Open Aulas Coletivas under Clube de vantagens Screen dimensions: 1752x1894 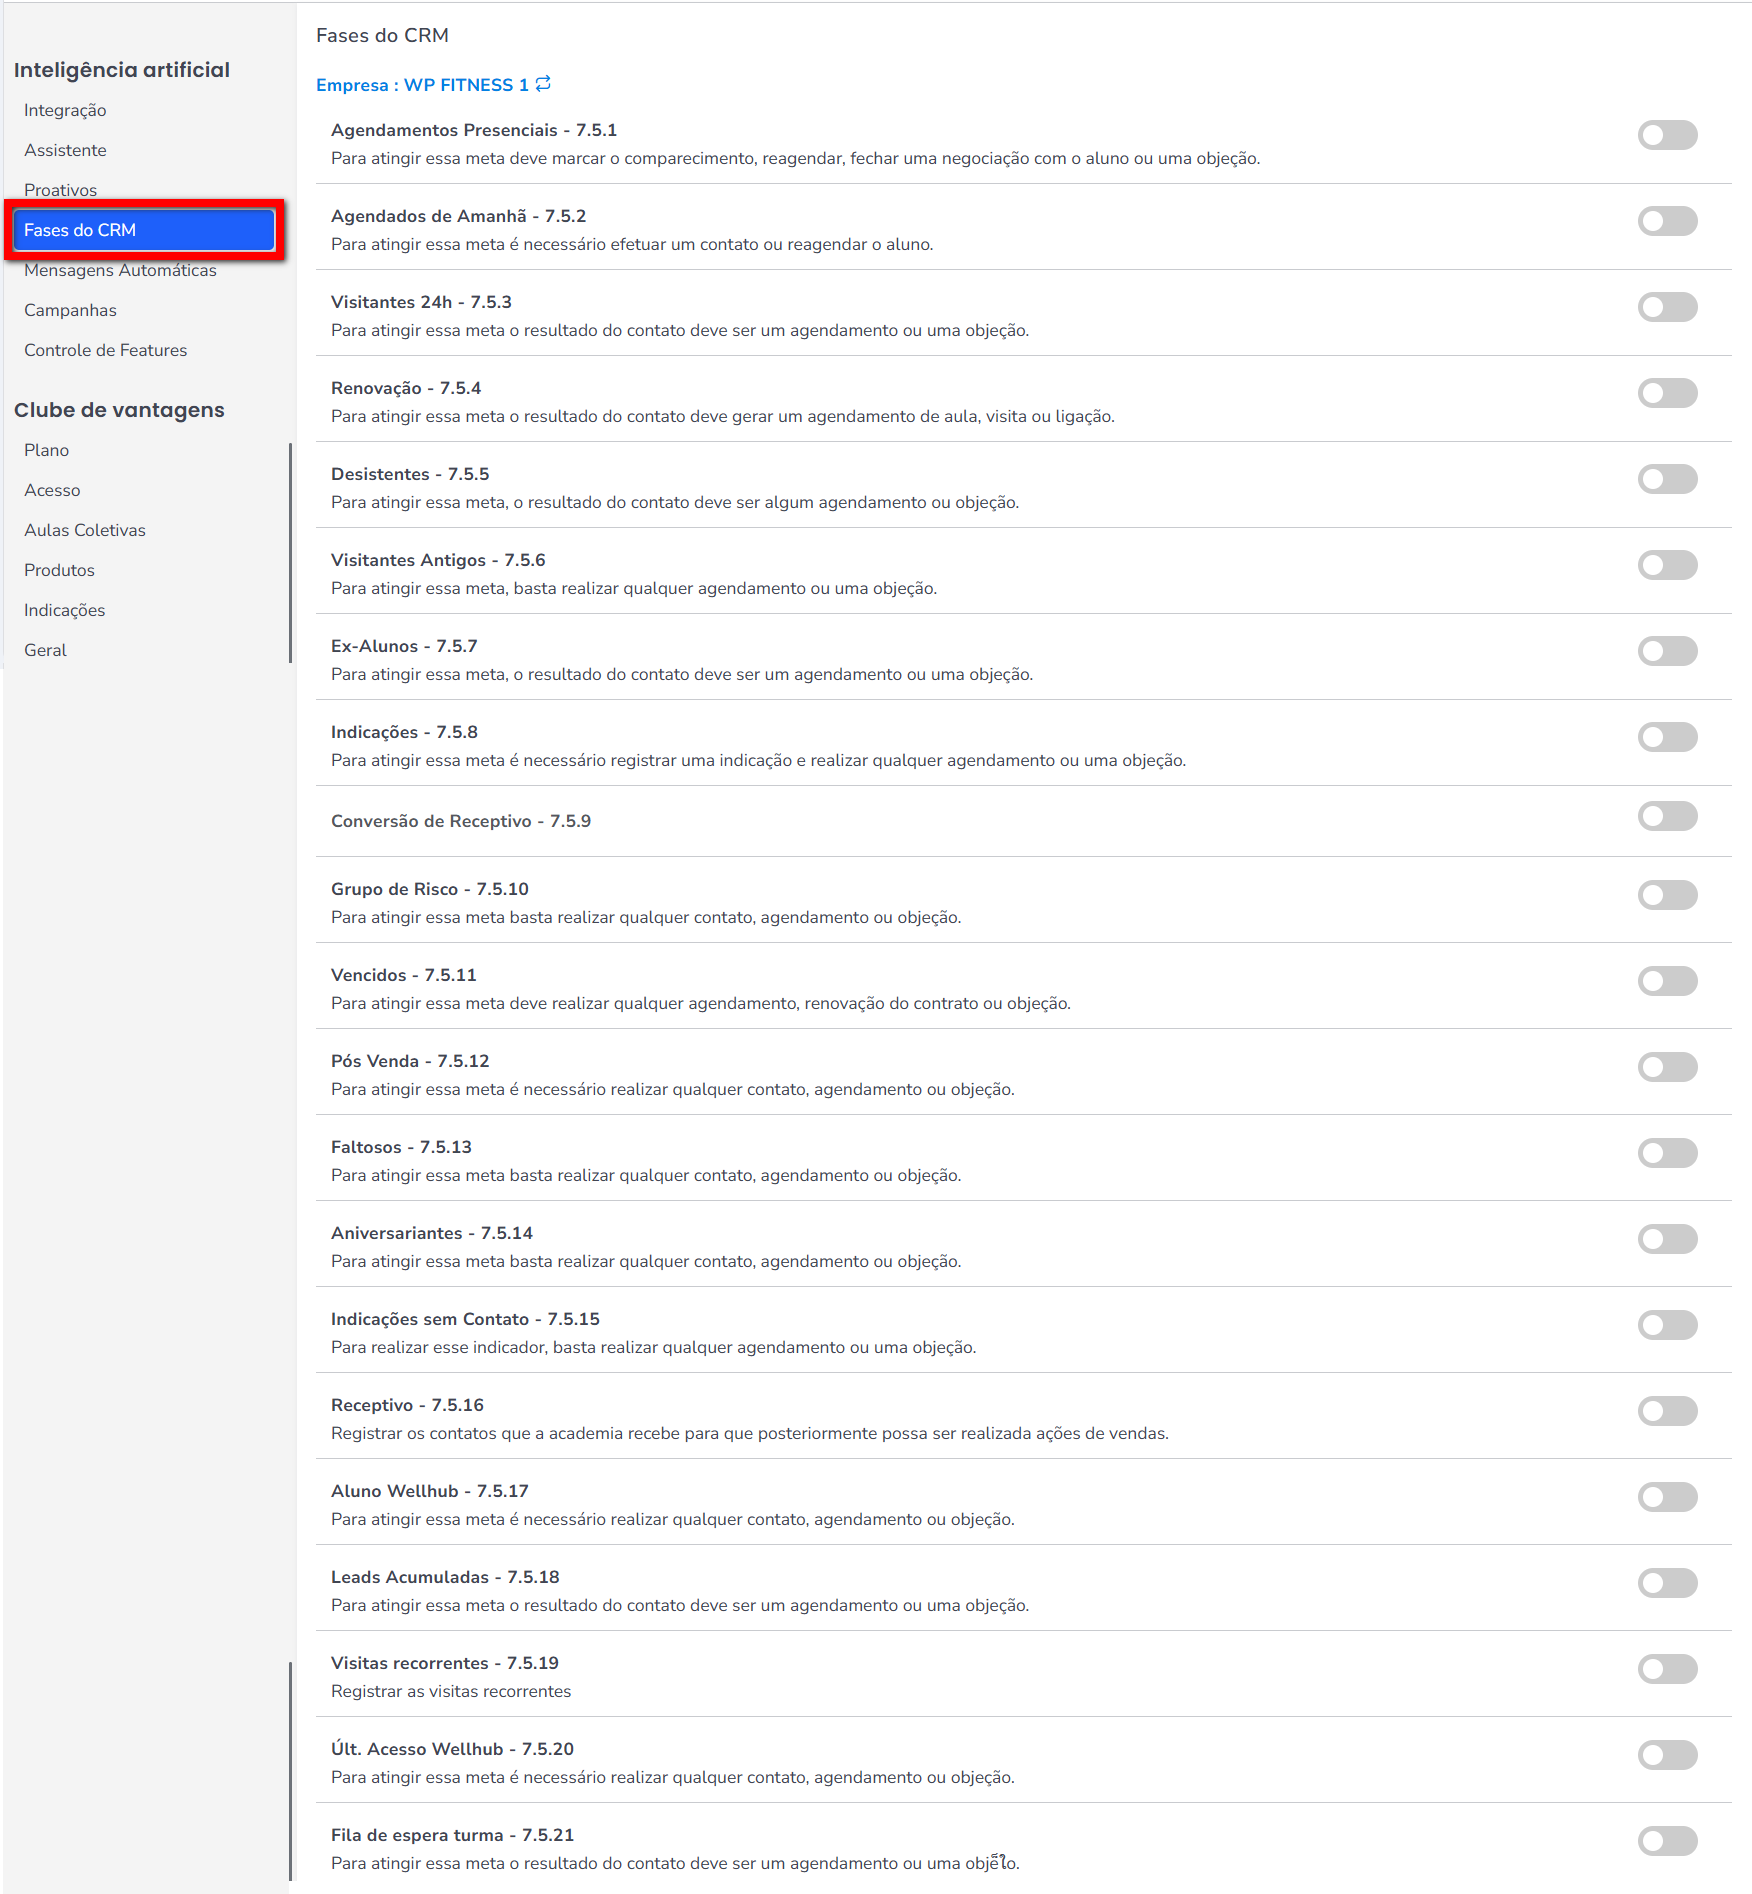[x=85, y=530]
